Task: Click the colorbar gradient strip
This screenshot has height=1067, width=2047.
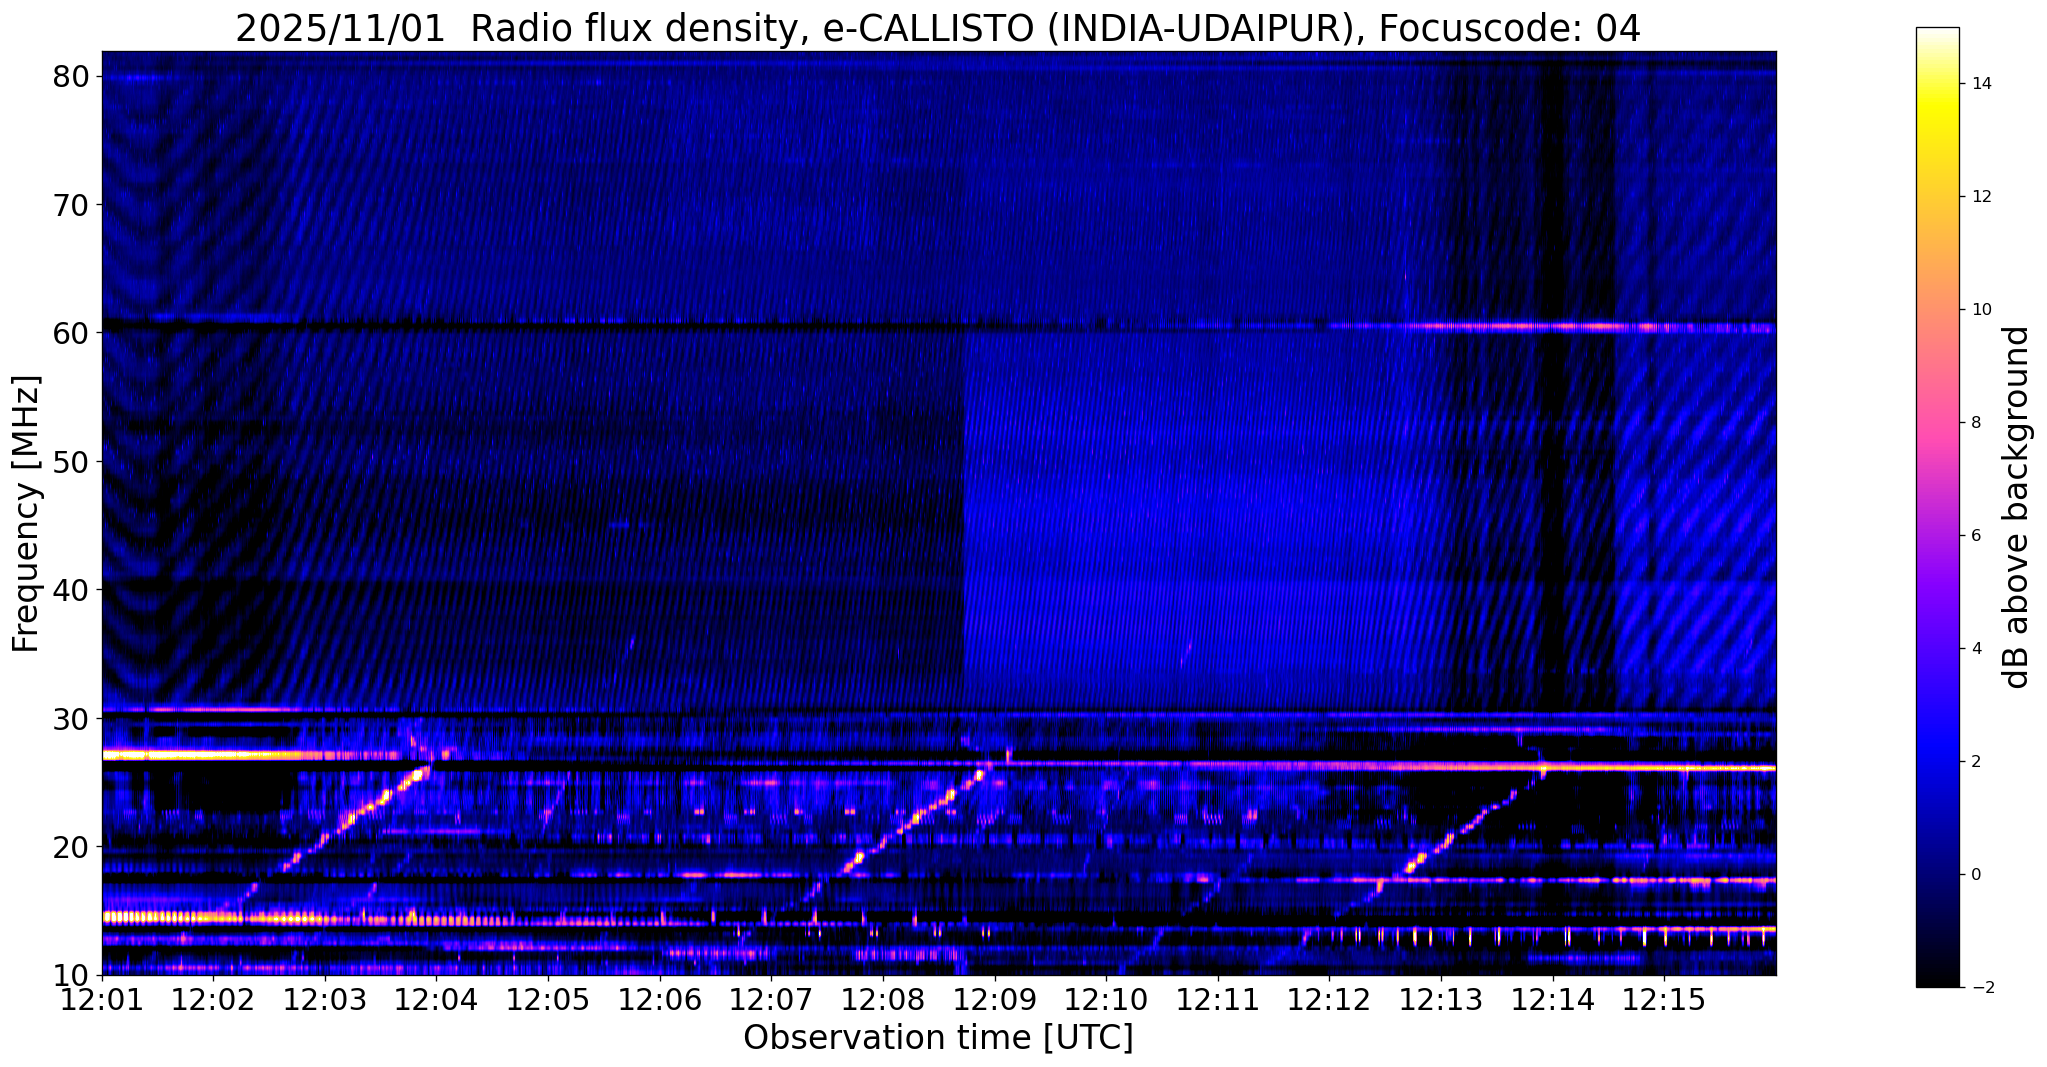Action: (1937, 508)
